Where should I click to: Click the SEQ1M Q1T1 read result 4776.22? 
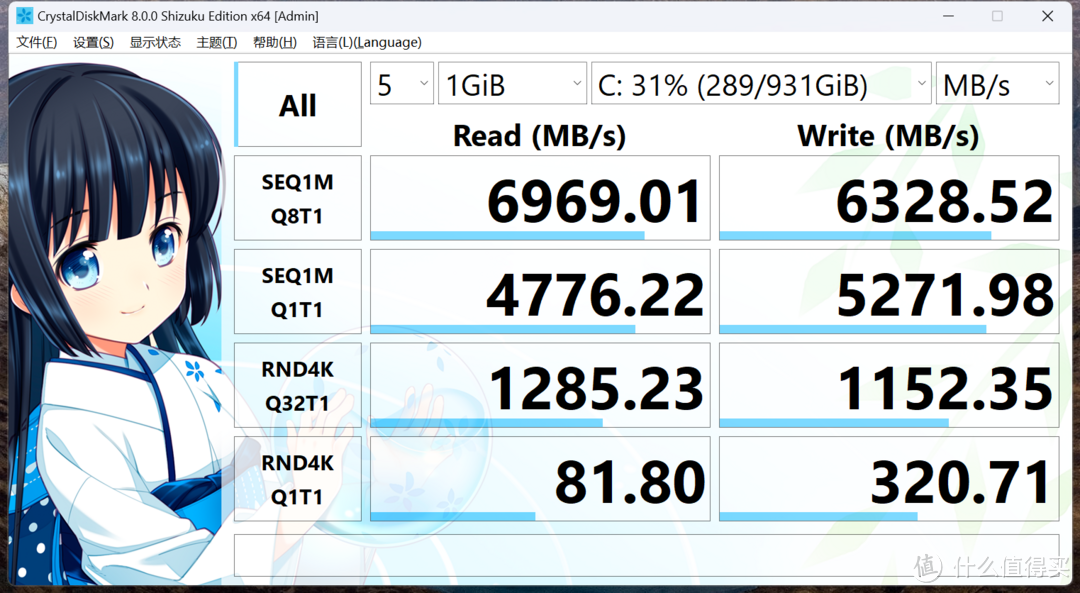(540, 292)
